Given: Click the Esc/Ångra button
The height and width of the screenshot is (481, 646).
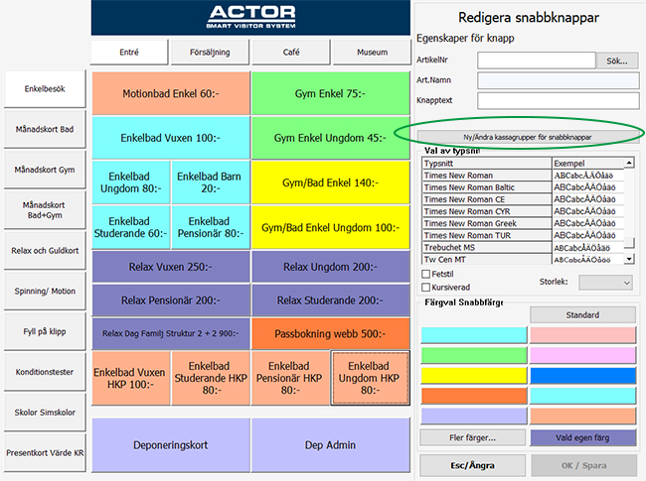Looking at the screenshot, I should 473,465.
